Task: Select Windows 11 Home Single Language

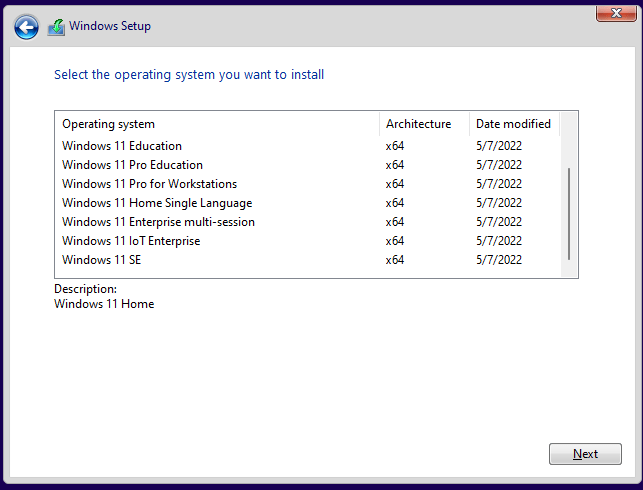Action: coord(156,203)
